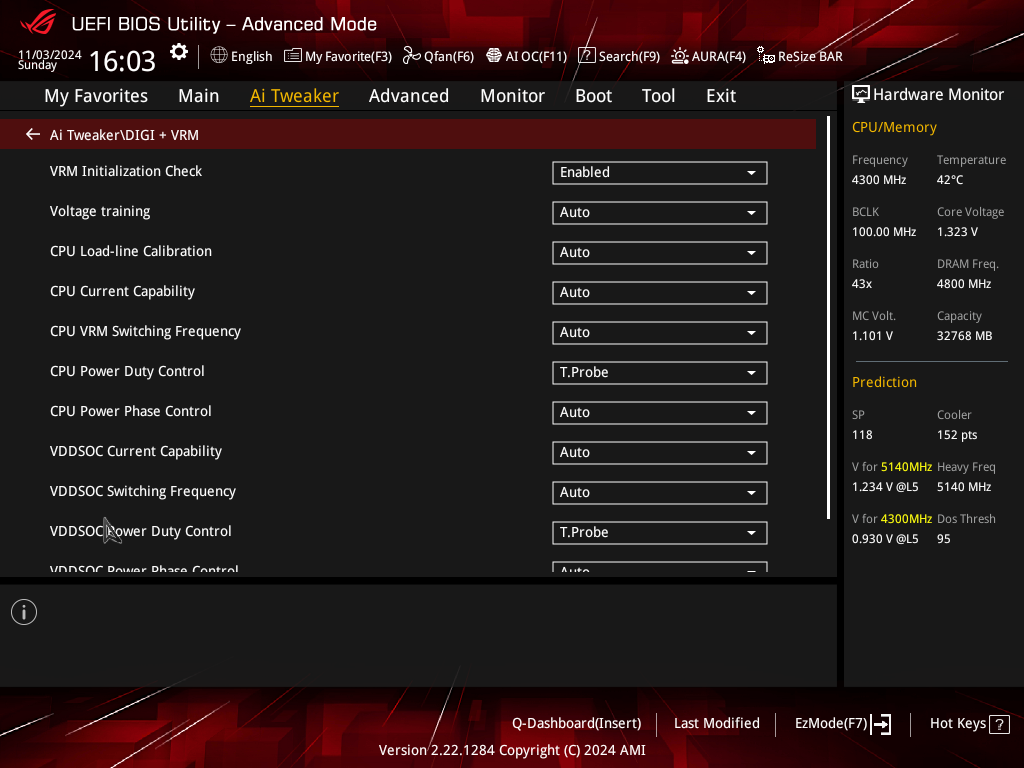Expand CPU VRM Switching Frequency dropdown
Image resolution: width=1024 pixels, height=768 pixels.
pos(660,332)
